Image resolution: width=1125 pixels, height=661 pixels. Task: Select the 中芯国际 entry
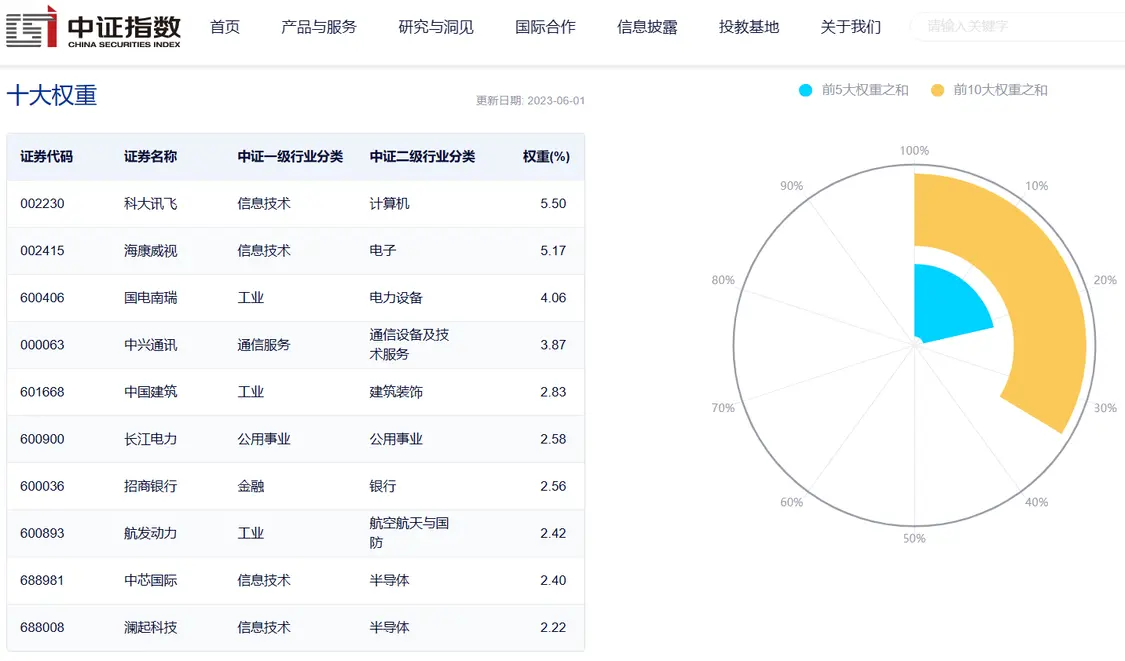tap(150, 580)
